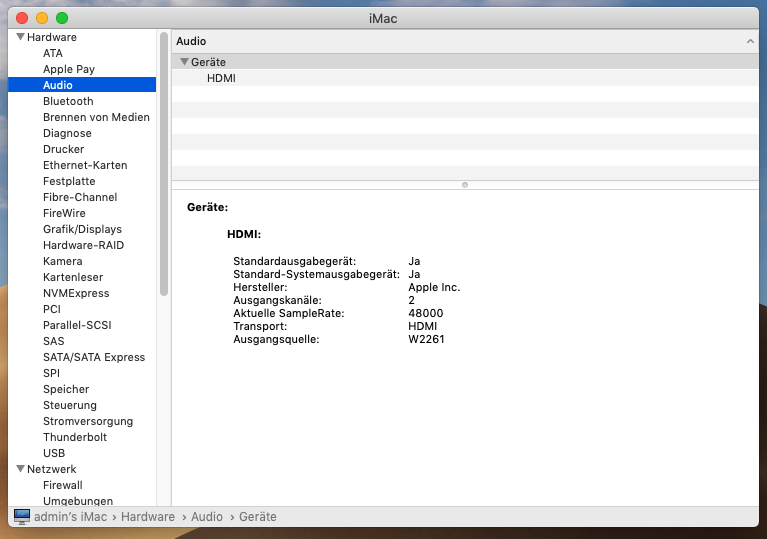Show Ethernet-Karten information
Viewport: 767px width, 539px height.
tap(85, 165)
